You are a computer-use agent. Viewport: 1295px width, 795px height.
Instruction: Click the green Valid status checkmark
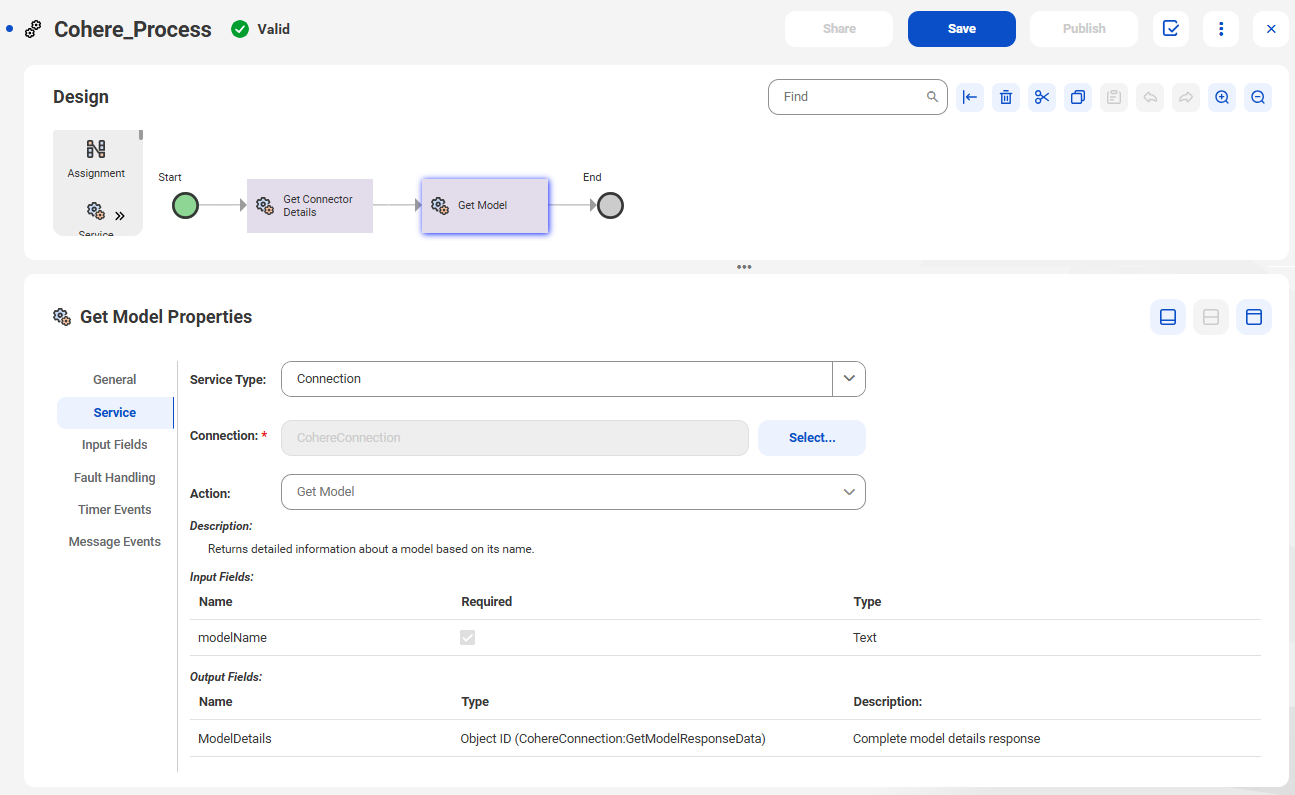[240, 29]
